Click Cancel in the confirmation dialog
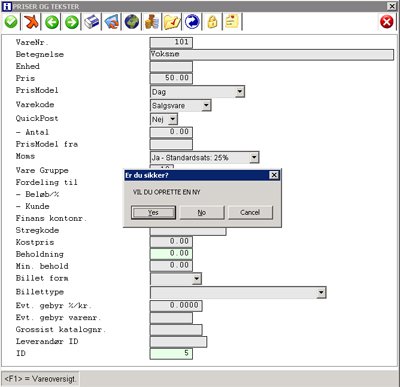The image size is (400, 387). pyautogui.click(x=250, y=212)
